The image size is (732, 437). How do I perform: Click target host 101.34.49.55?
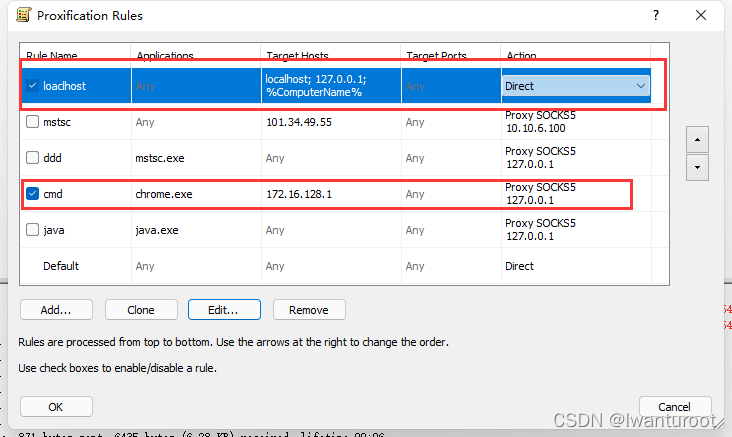[299, 122]
